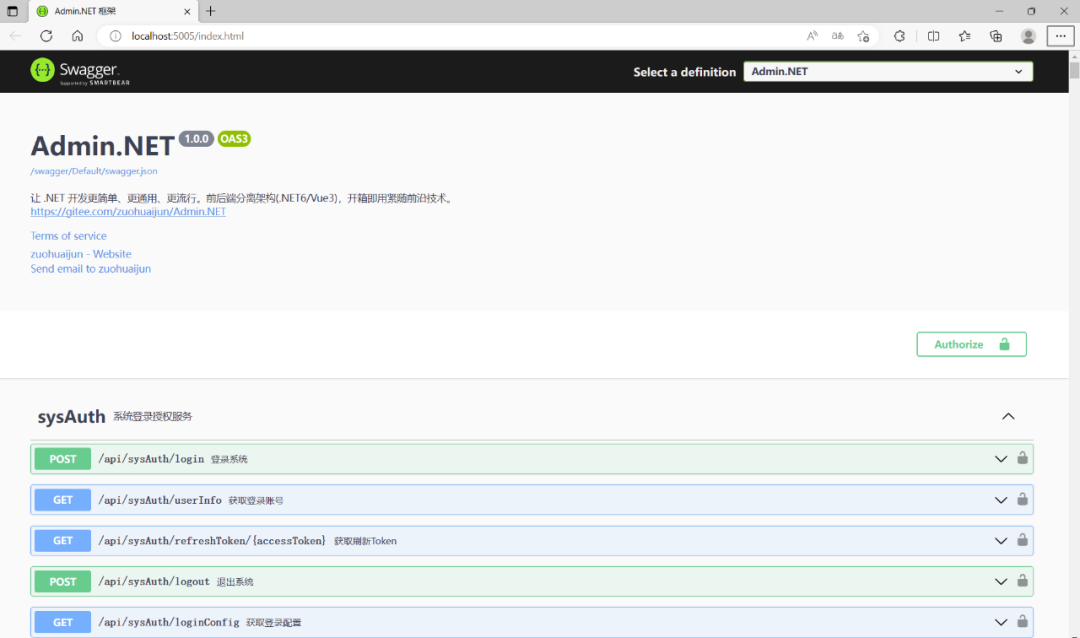1080x638 pixels.
Task: Click the sysAuth section heading
Action: (x=72, y=417)
